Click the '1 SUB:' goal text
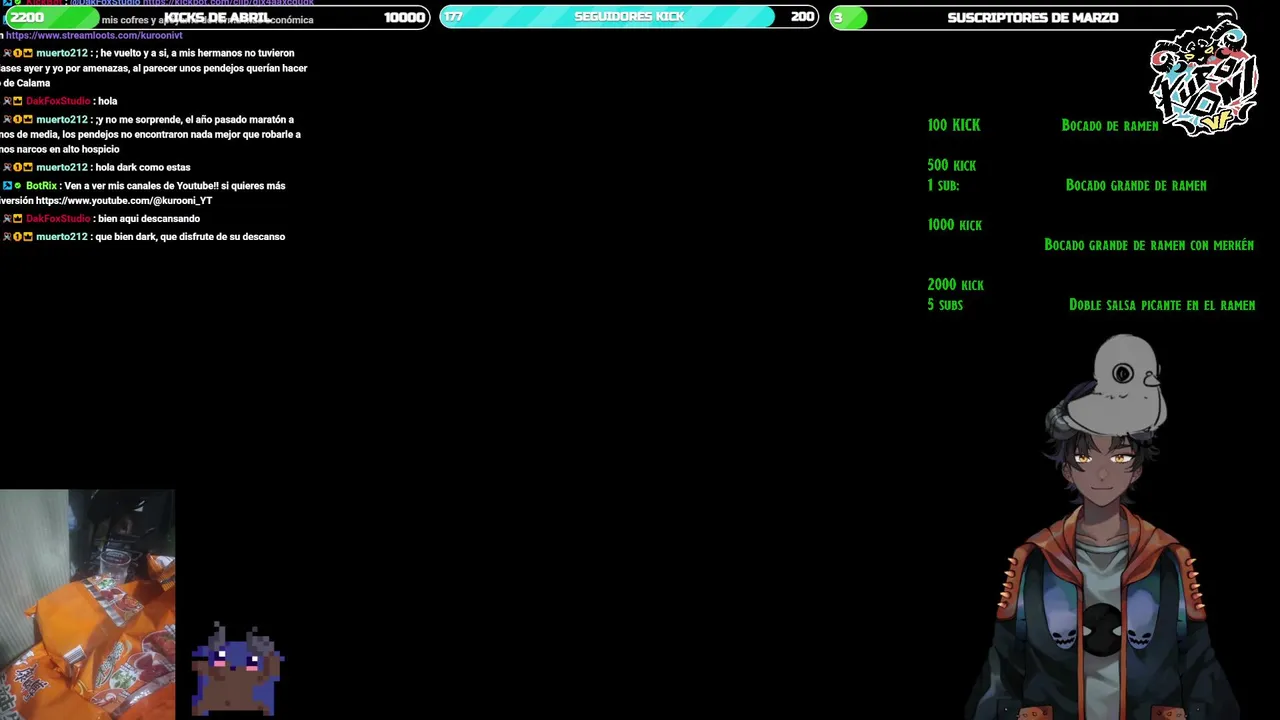Screen dimensions: 1280x720 943,185
